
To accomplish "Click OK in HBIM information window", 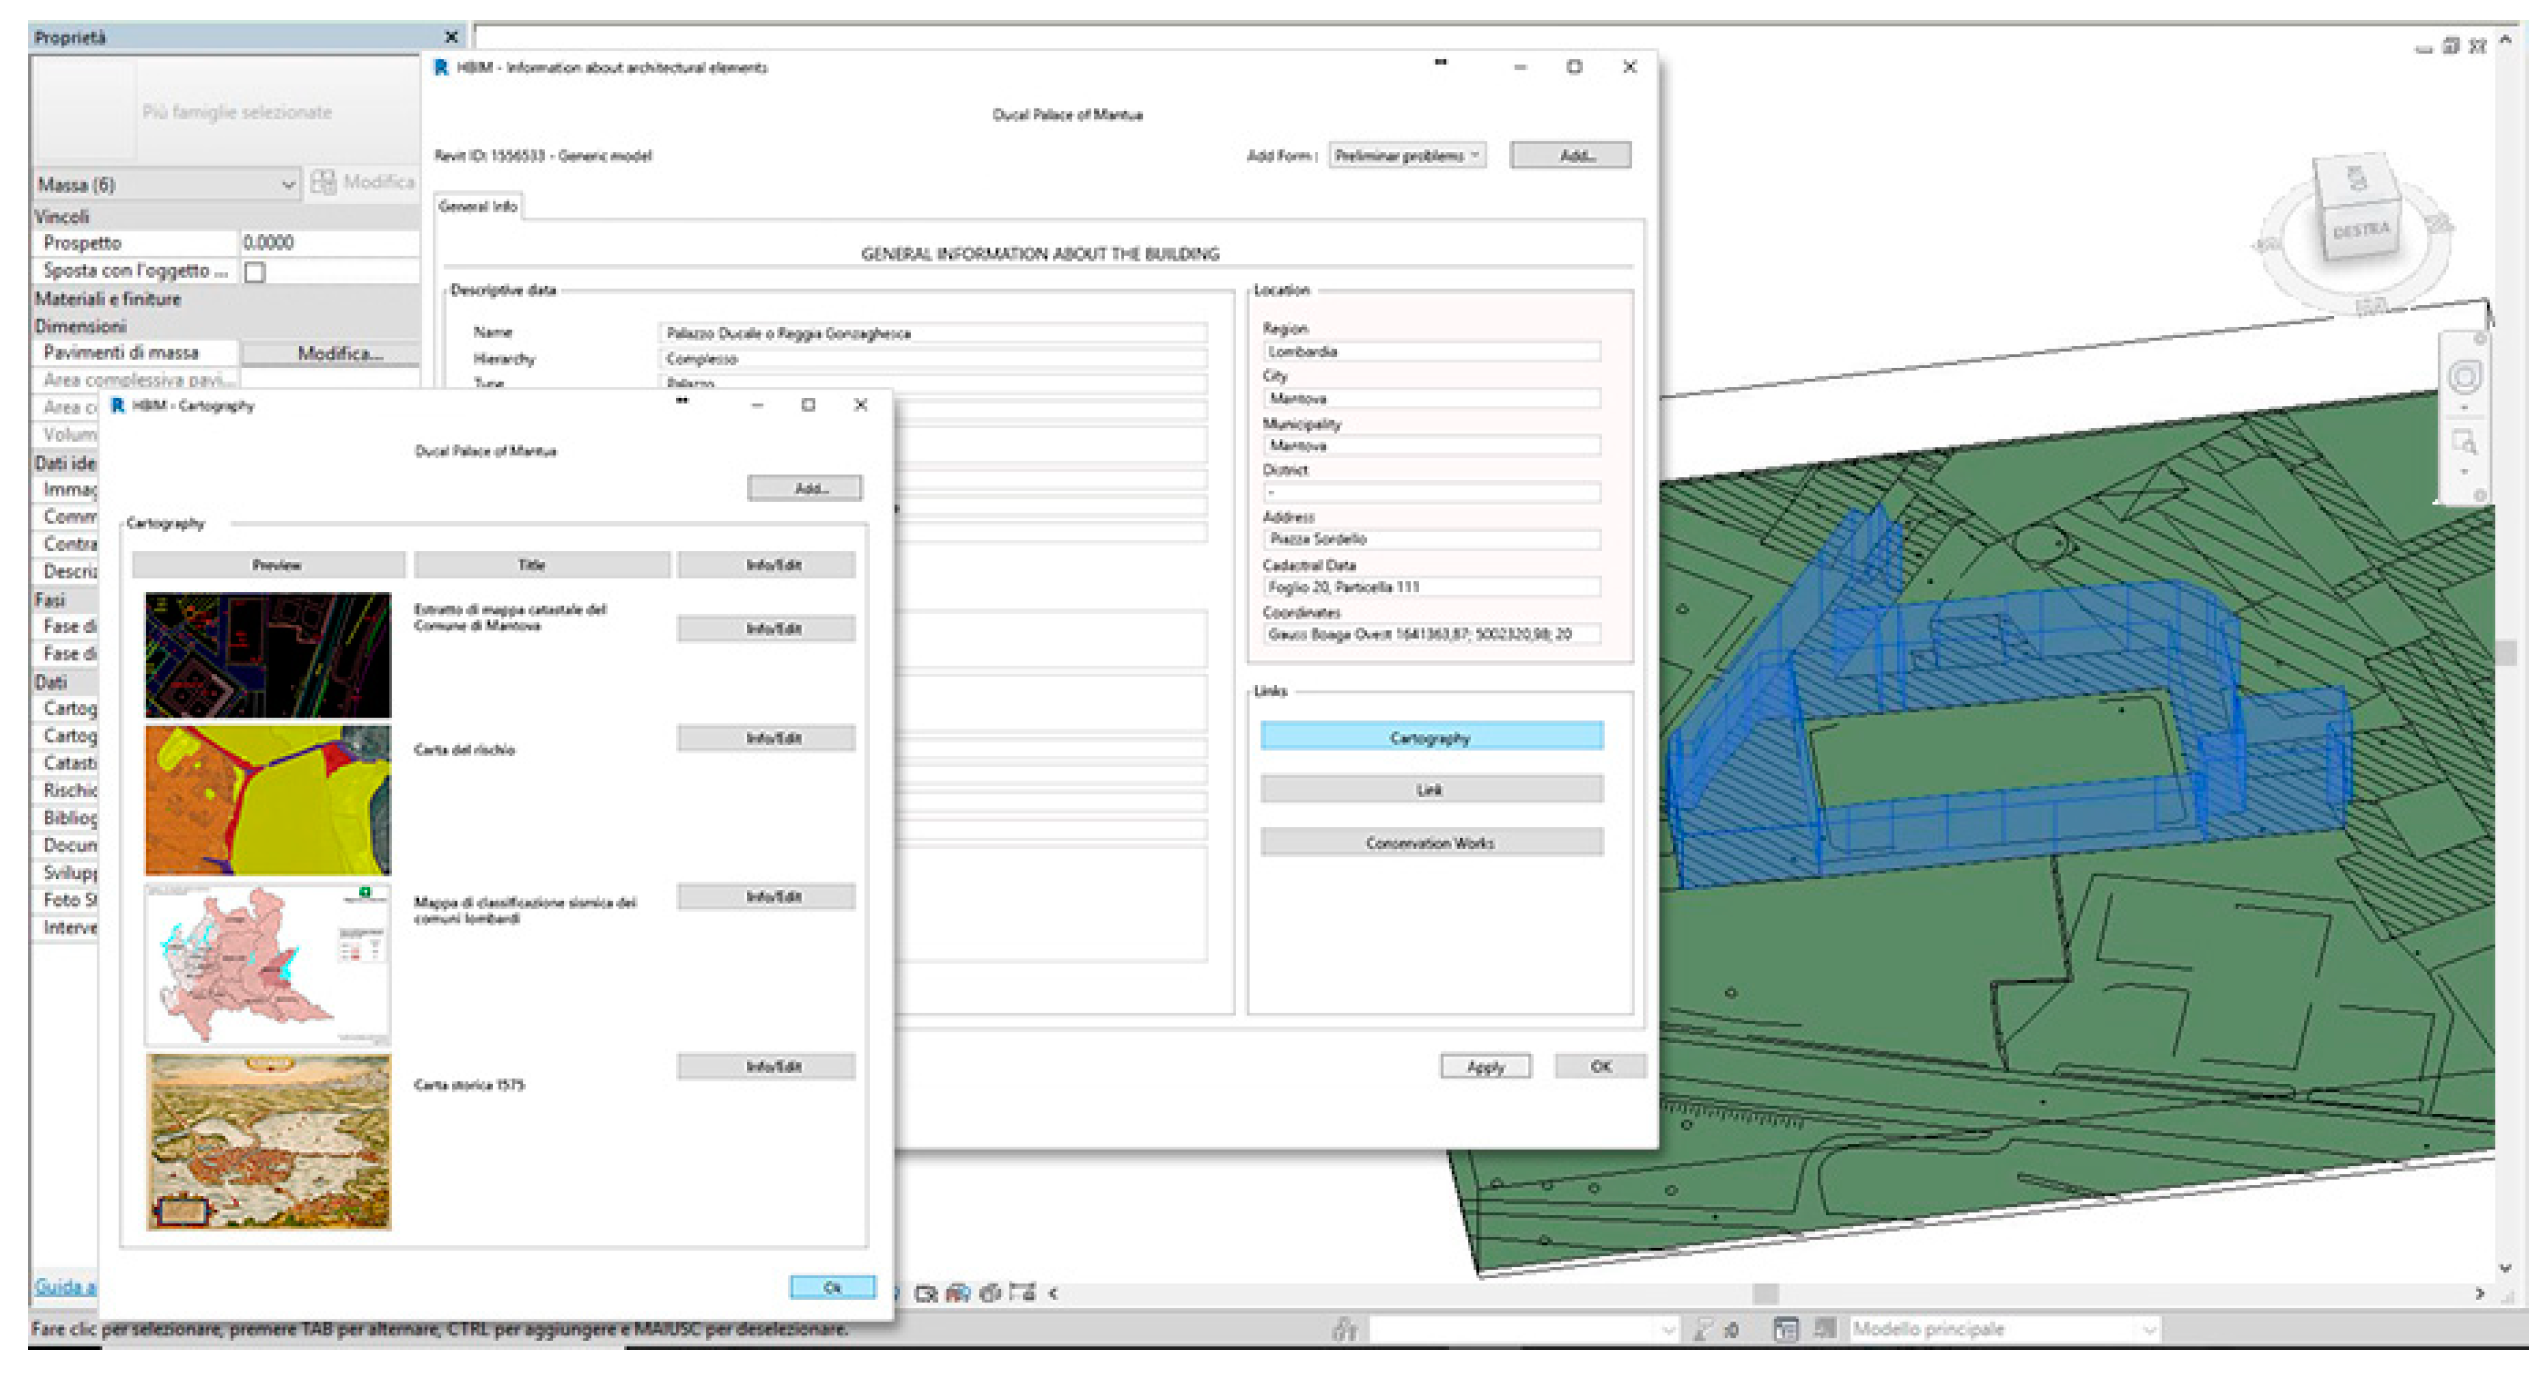I will pyautogui.click(x=1600, y=1067).
